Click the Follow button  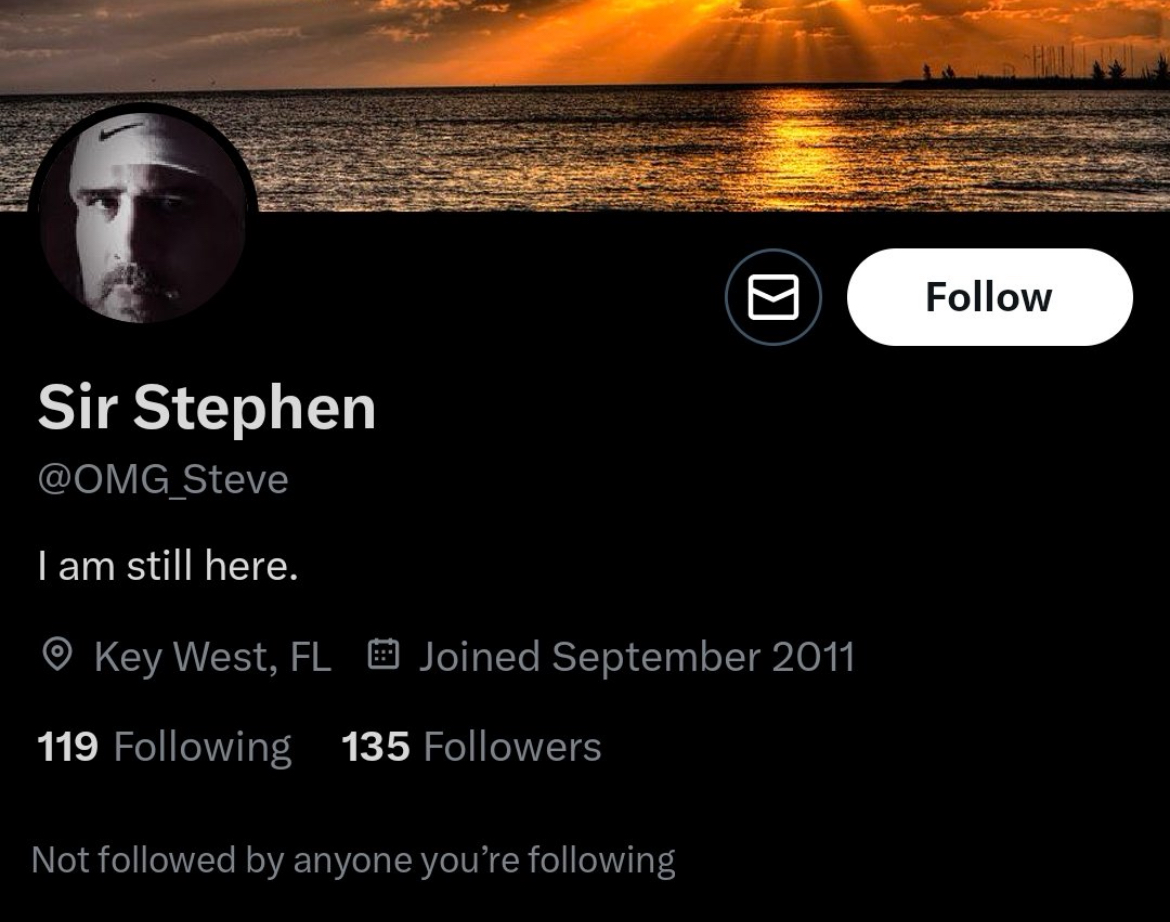(x=989, y=297)
